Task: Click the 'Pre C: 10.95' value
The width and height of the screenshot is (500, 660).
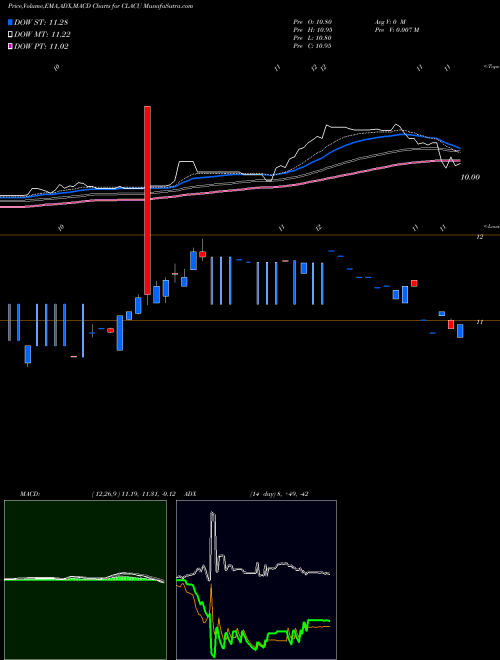Action: [x=312, y=46]
